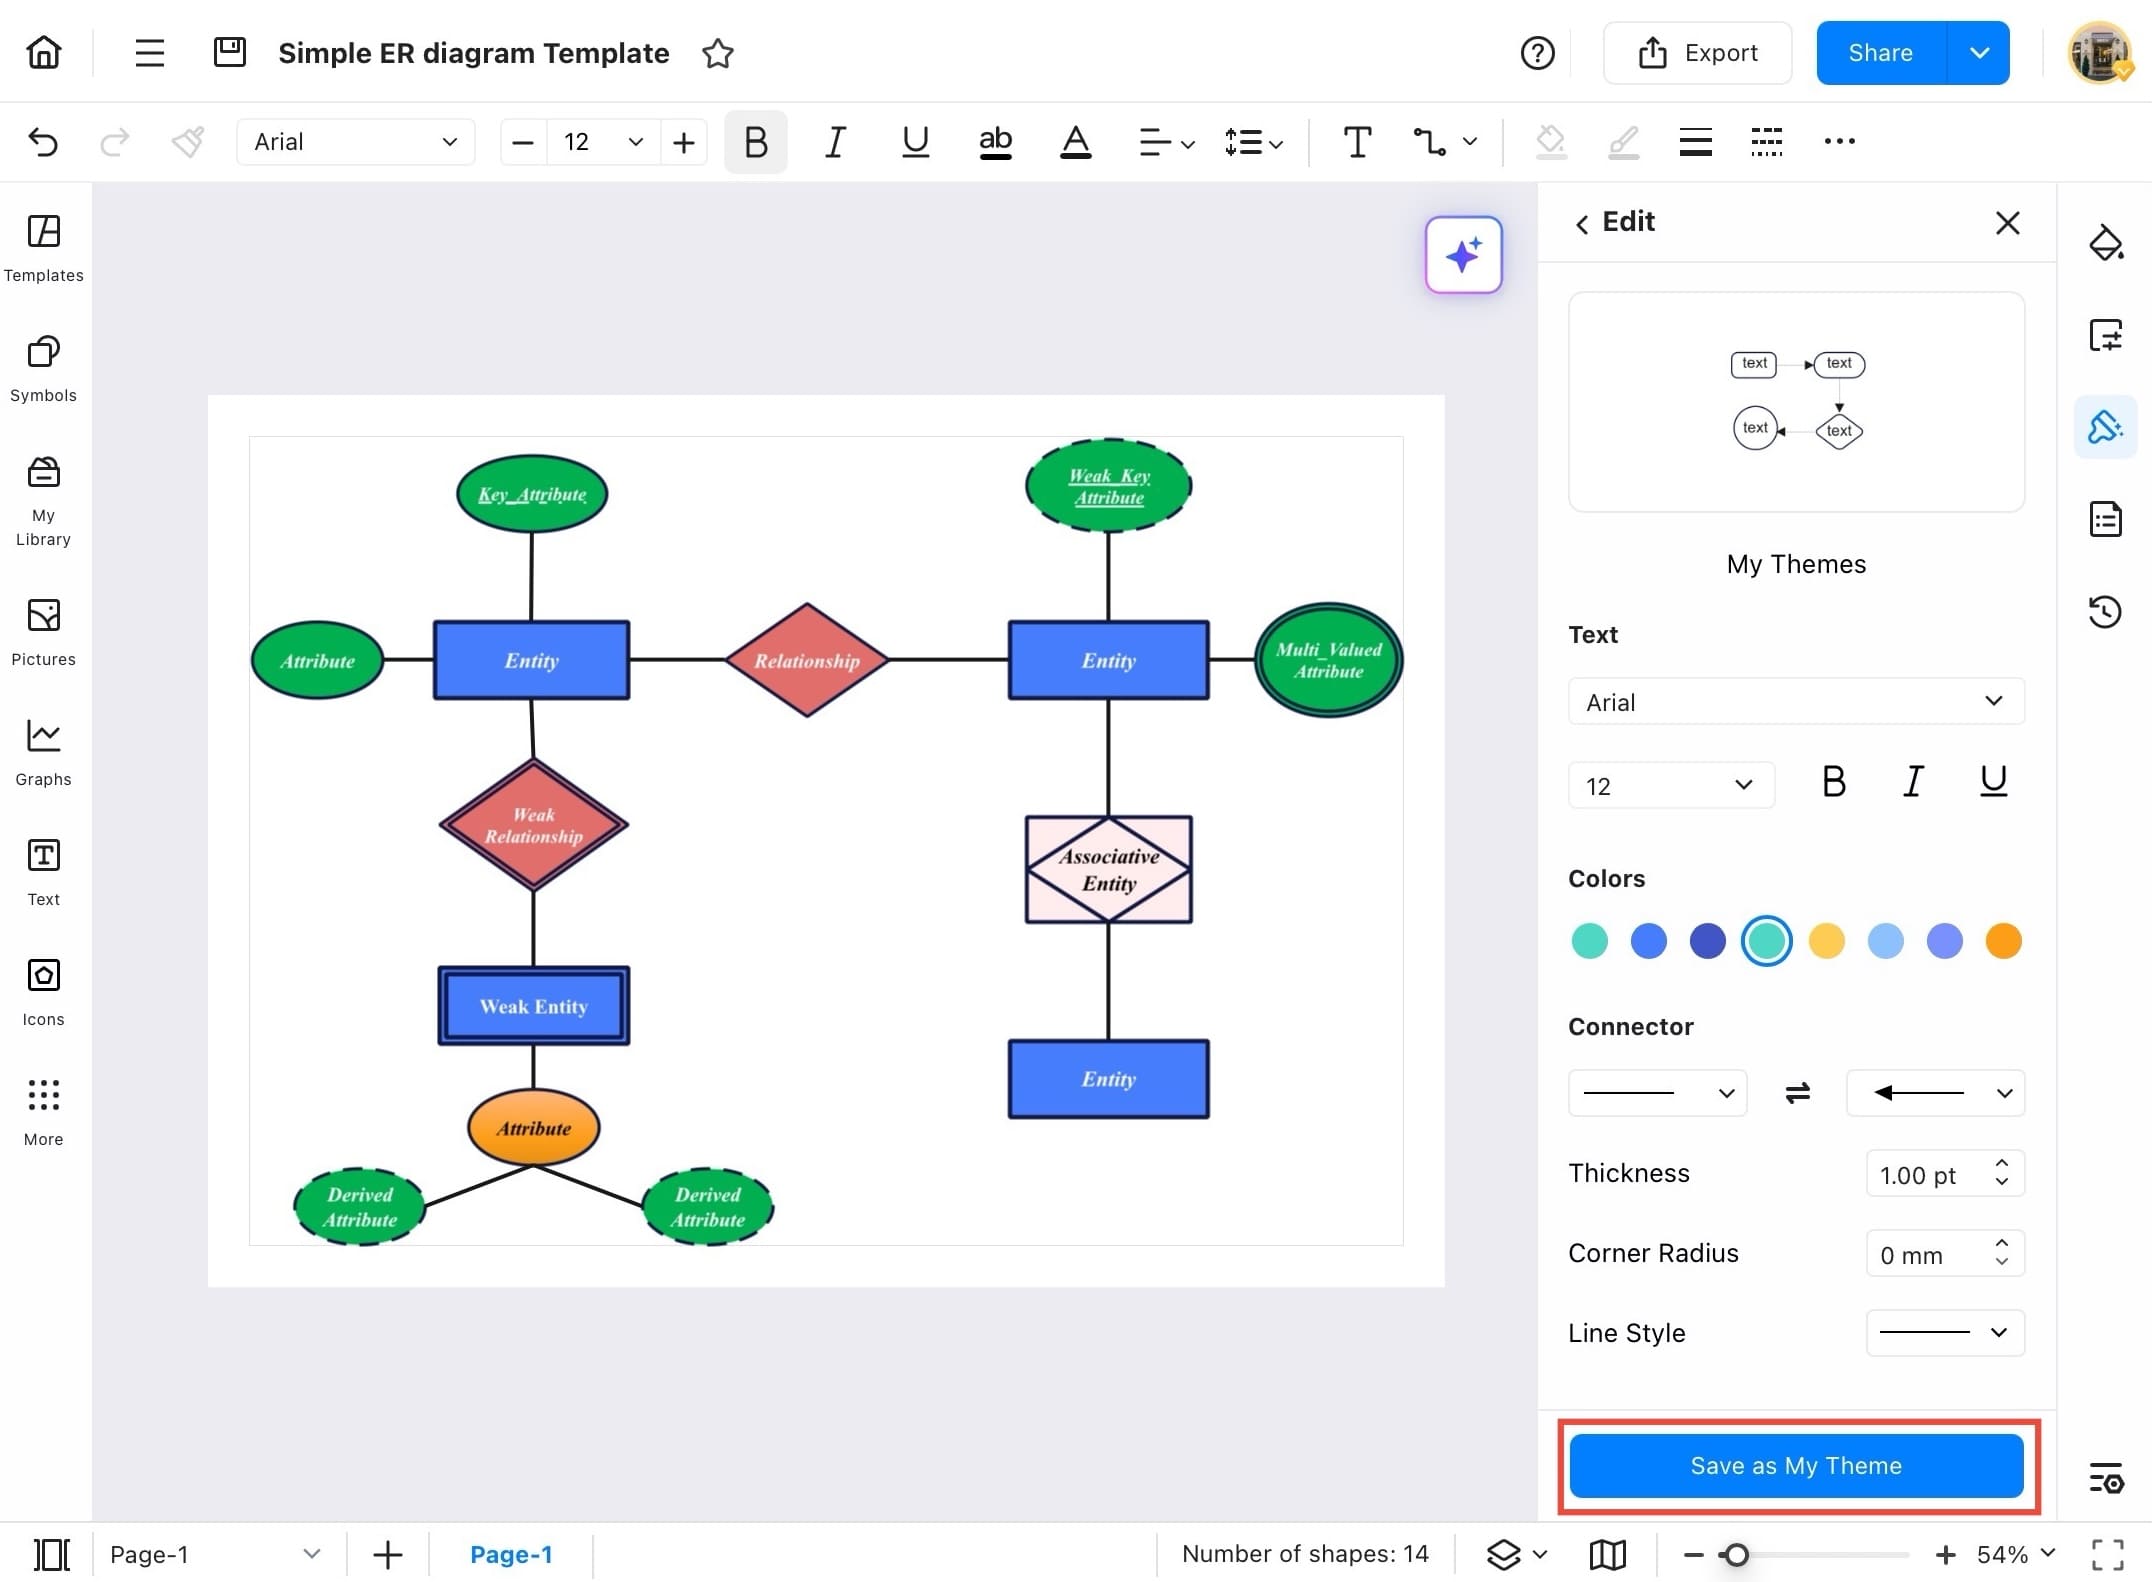
Task: Pick the orange theme color swatch
Action: [2003, 941]
